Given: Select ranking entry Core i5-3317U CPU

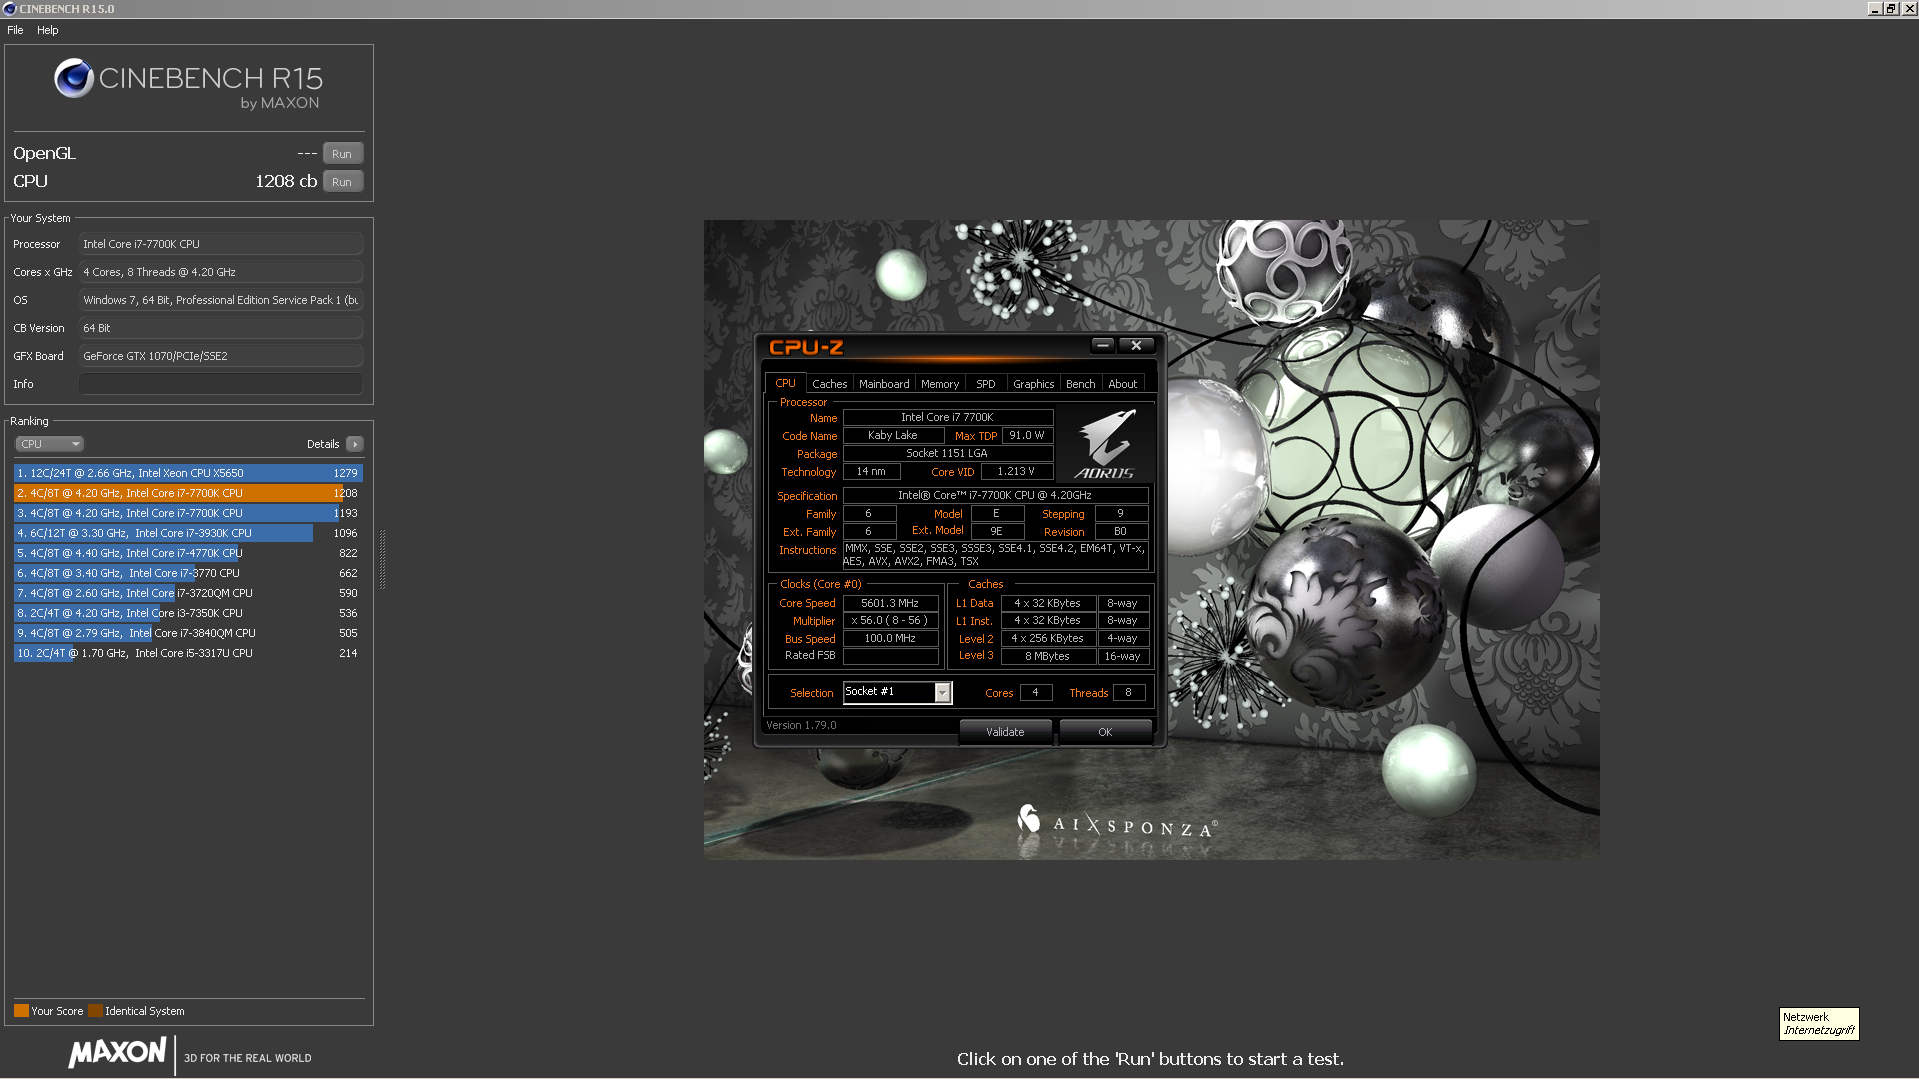Looking at the screenshot, I should click(187, 653).
